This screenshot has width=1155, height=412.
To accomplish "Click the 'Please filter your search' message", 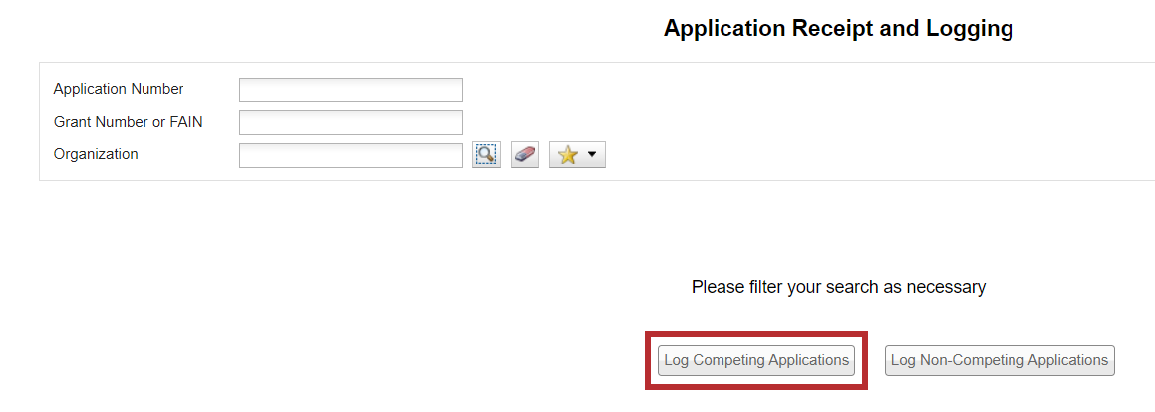I will coord(838,287).
